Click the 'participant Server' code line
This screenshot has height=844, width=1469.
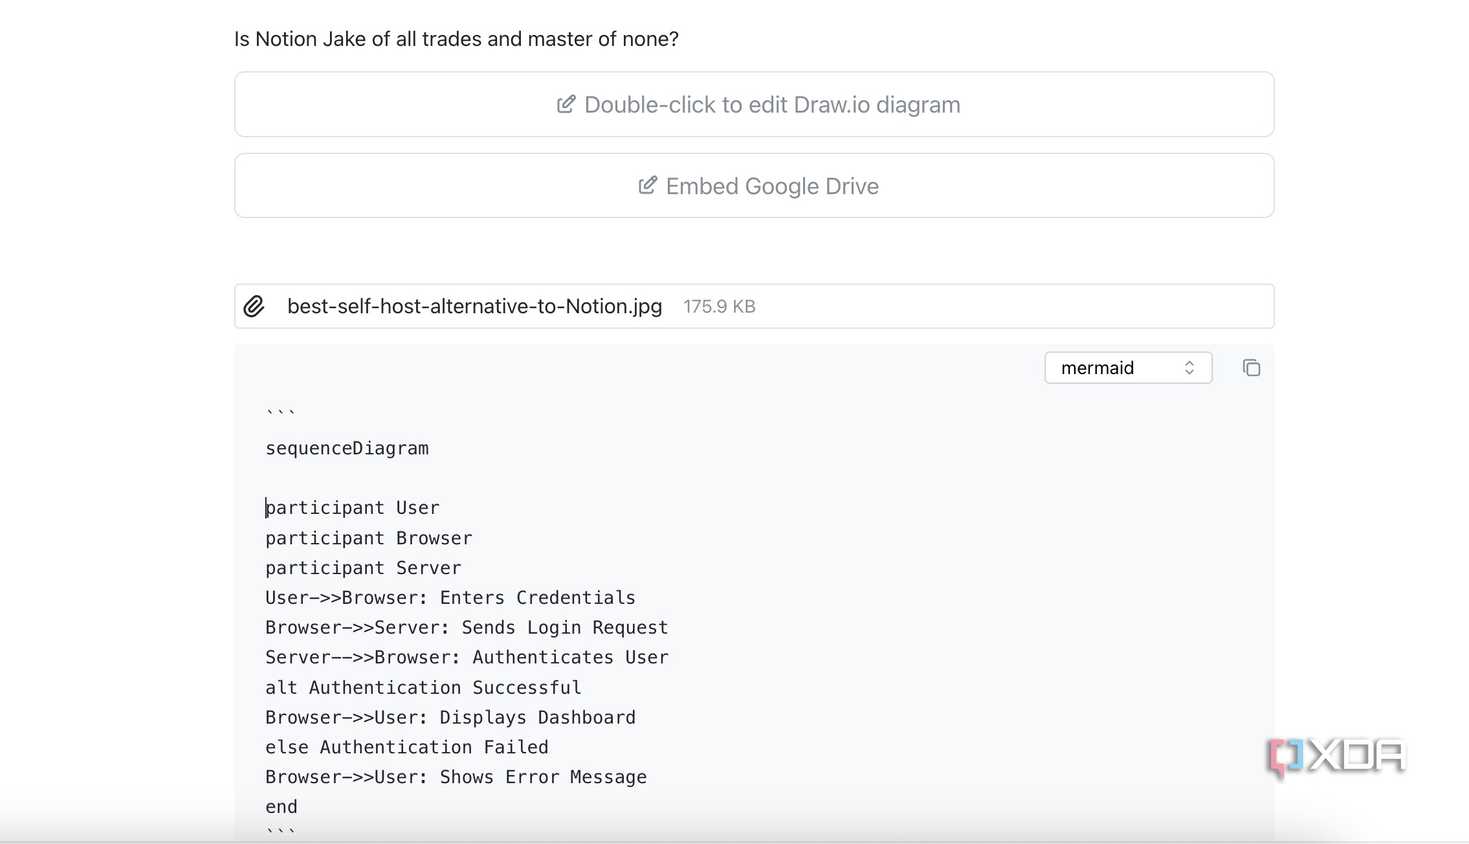click(x=363, y=568)
